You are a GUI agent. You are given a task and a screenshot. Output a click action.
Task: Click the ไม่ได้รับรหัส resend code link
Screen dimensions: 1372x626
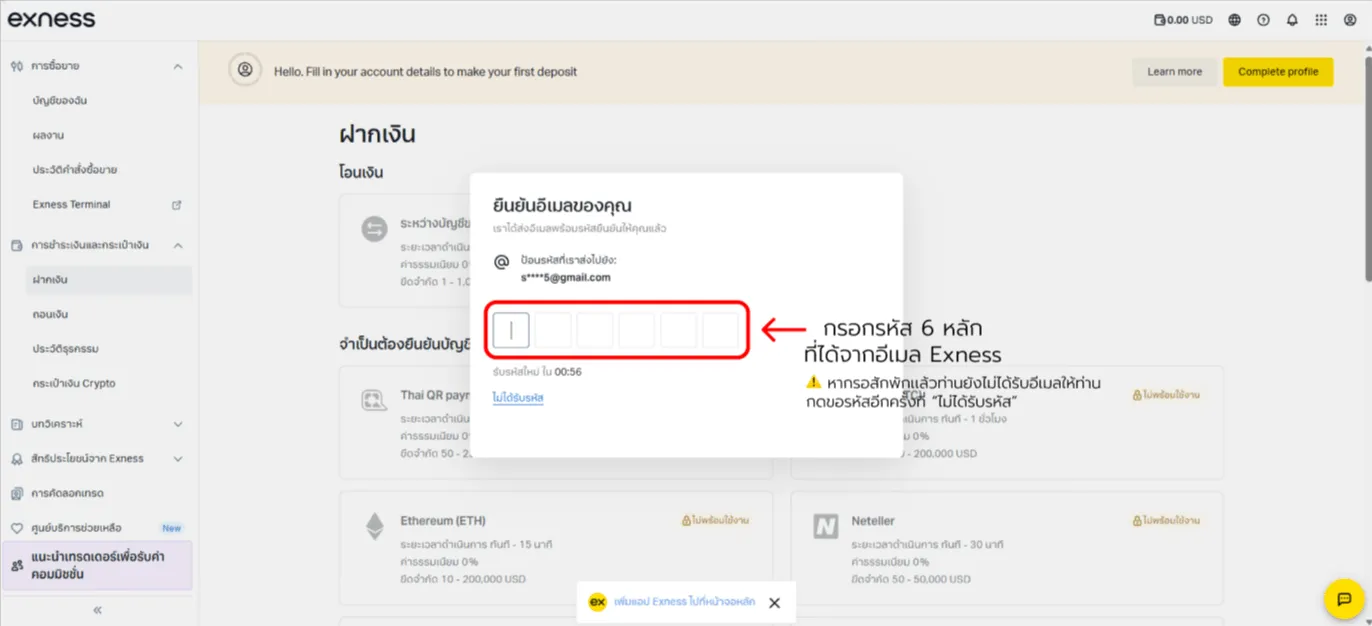[518, 398]
